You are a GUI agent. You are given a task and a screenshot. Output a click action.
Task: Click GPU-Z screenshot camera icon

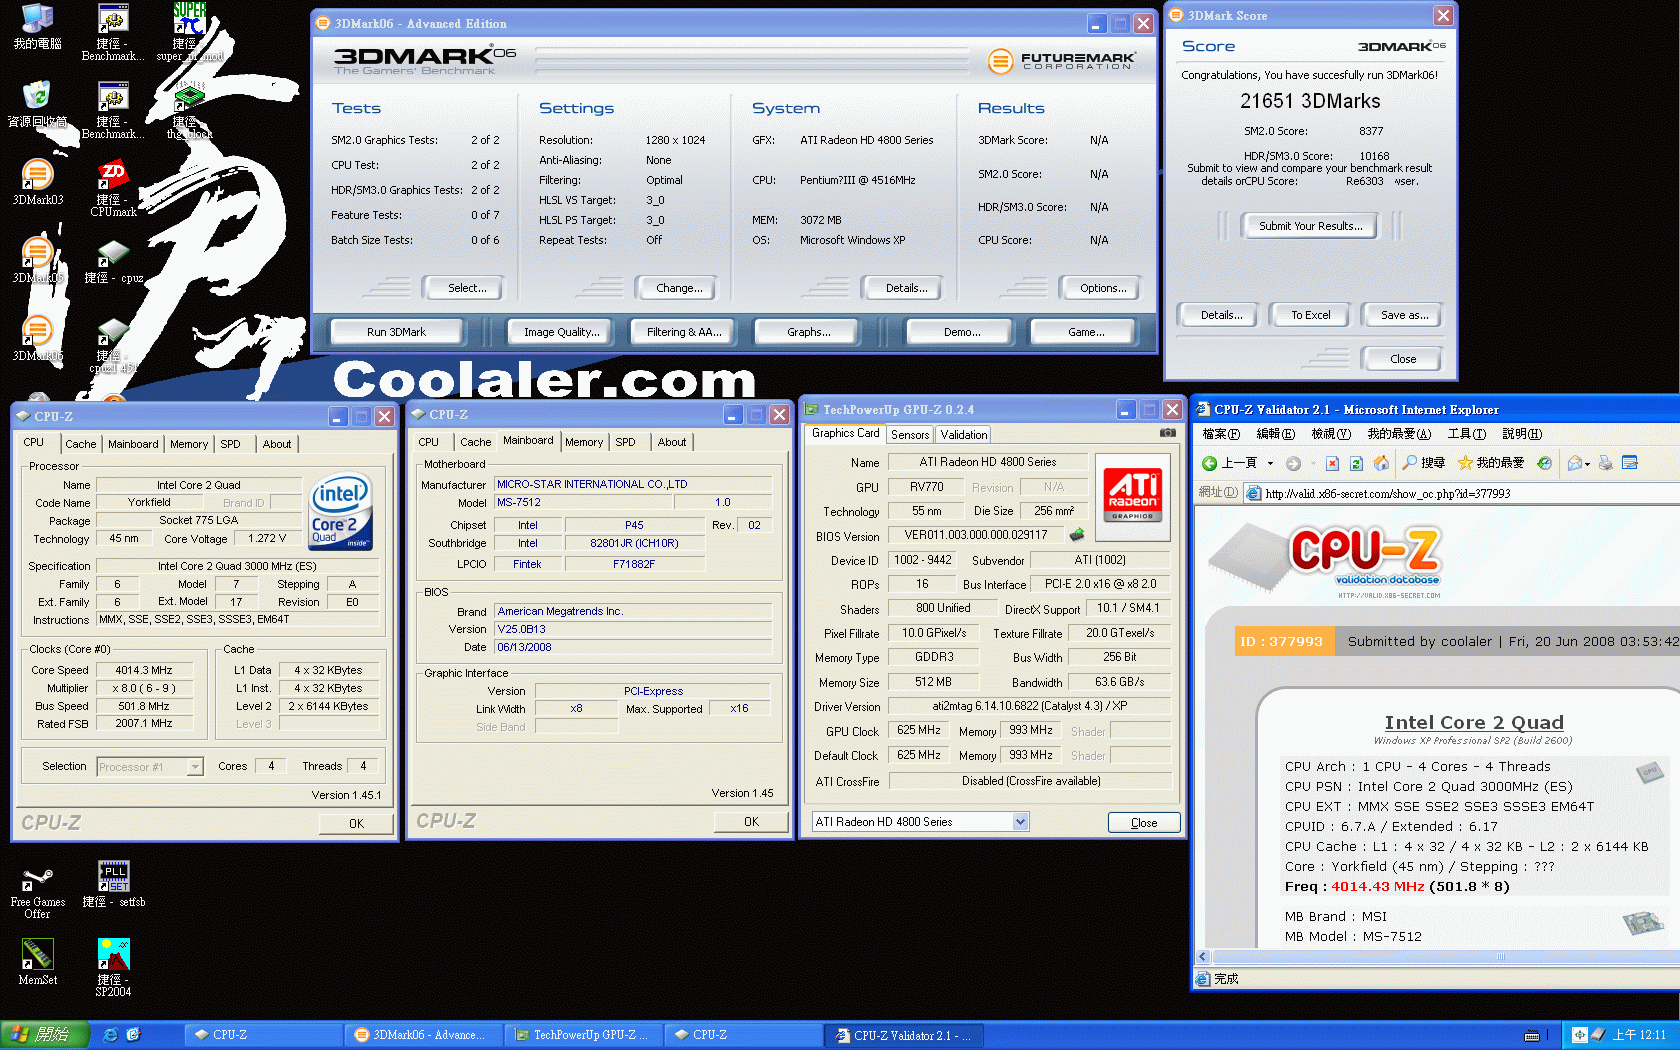click(1167, 433)
